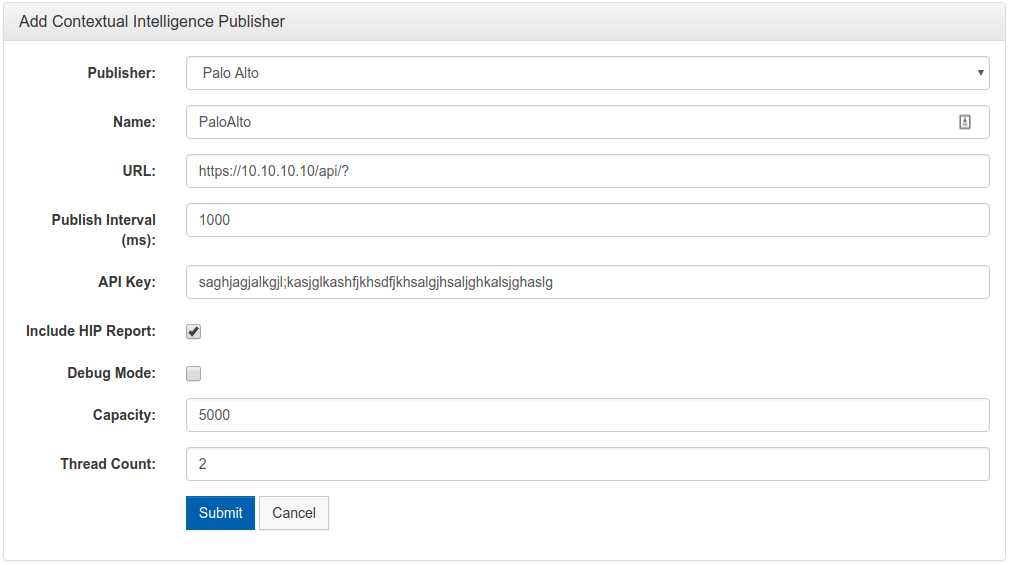Click the Thread Count field showing 2
Viewport: 1010px width, 565px height.
click(x=587, y=464)
